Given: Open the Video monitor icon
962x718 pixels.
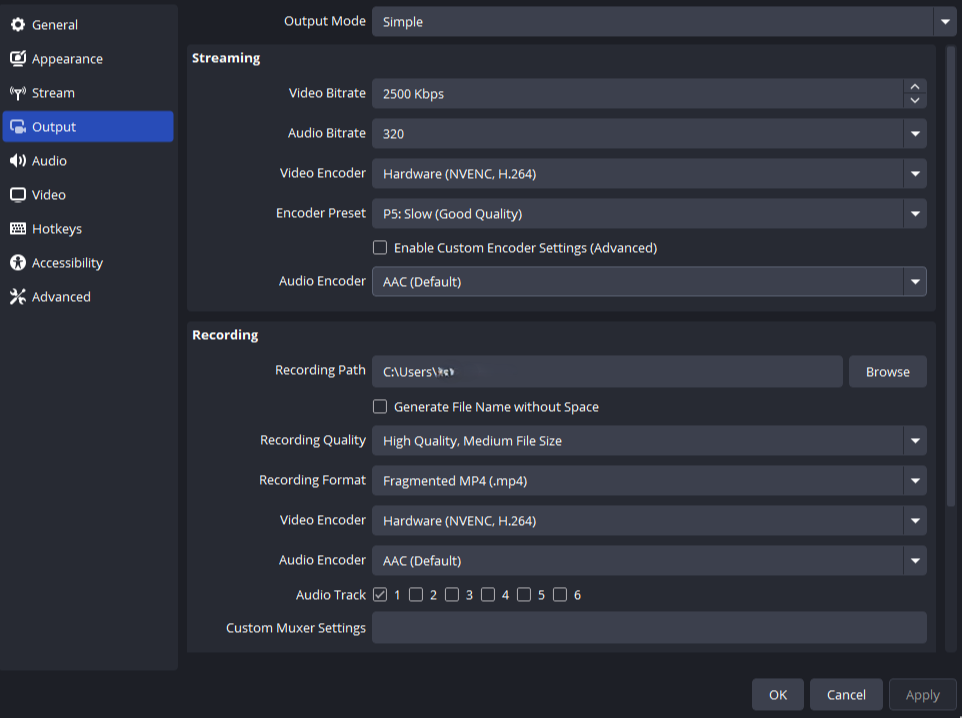Looking at the screenshot, I should 18,195.
